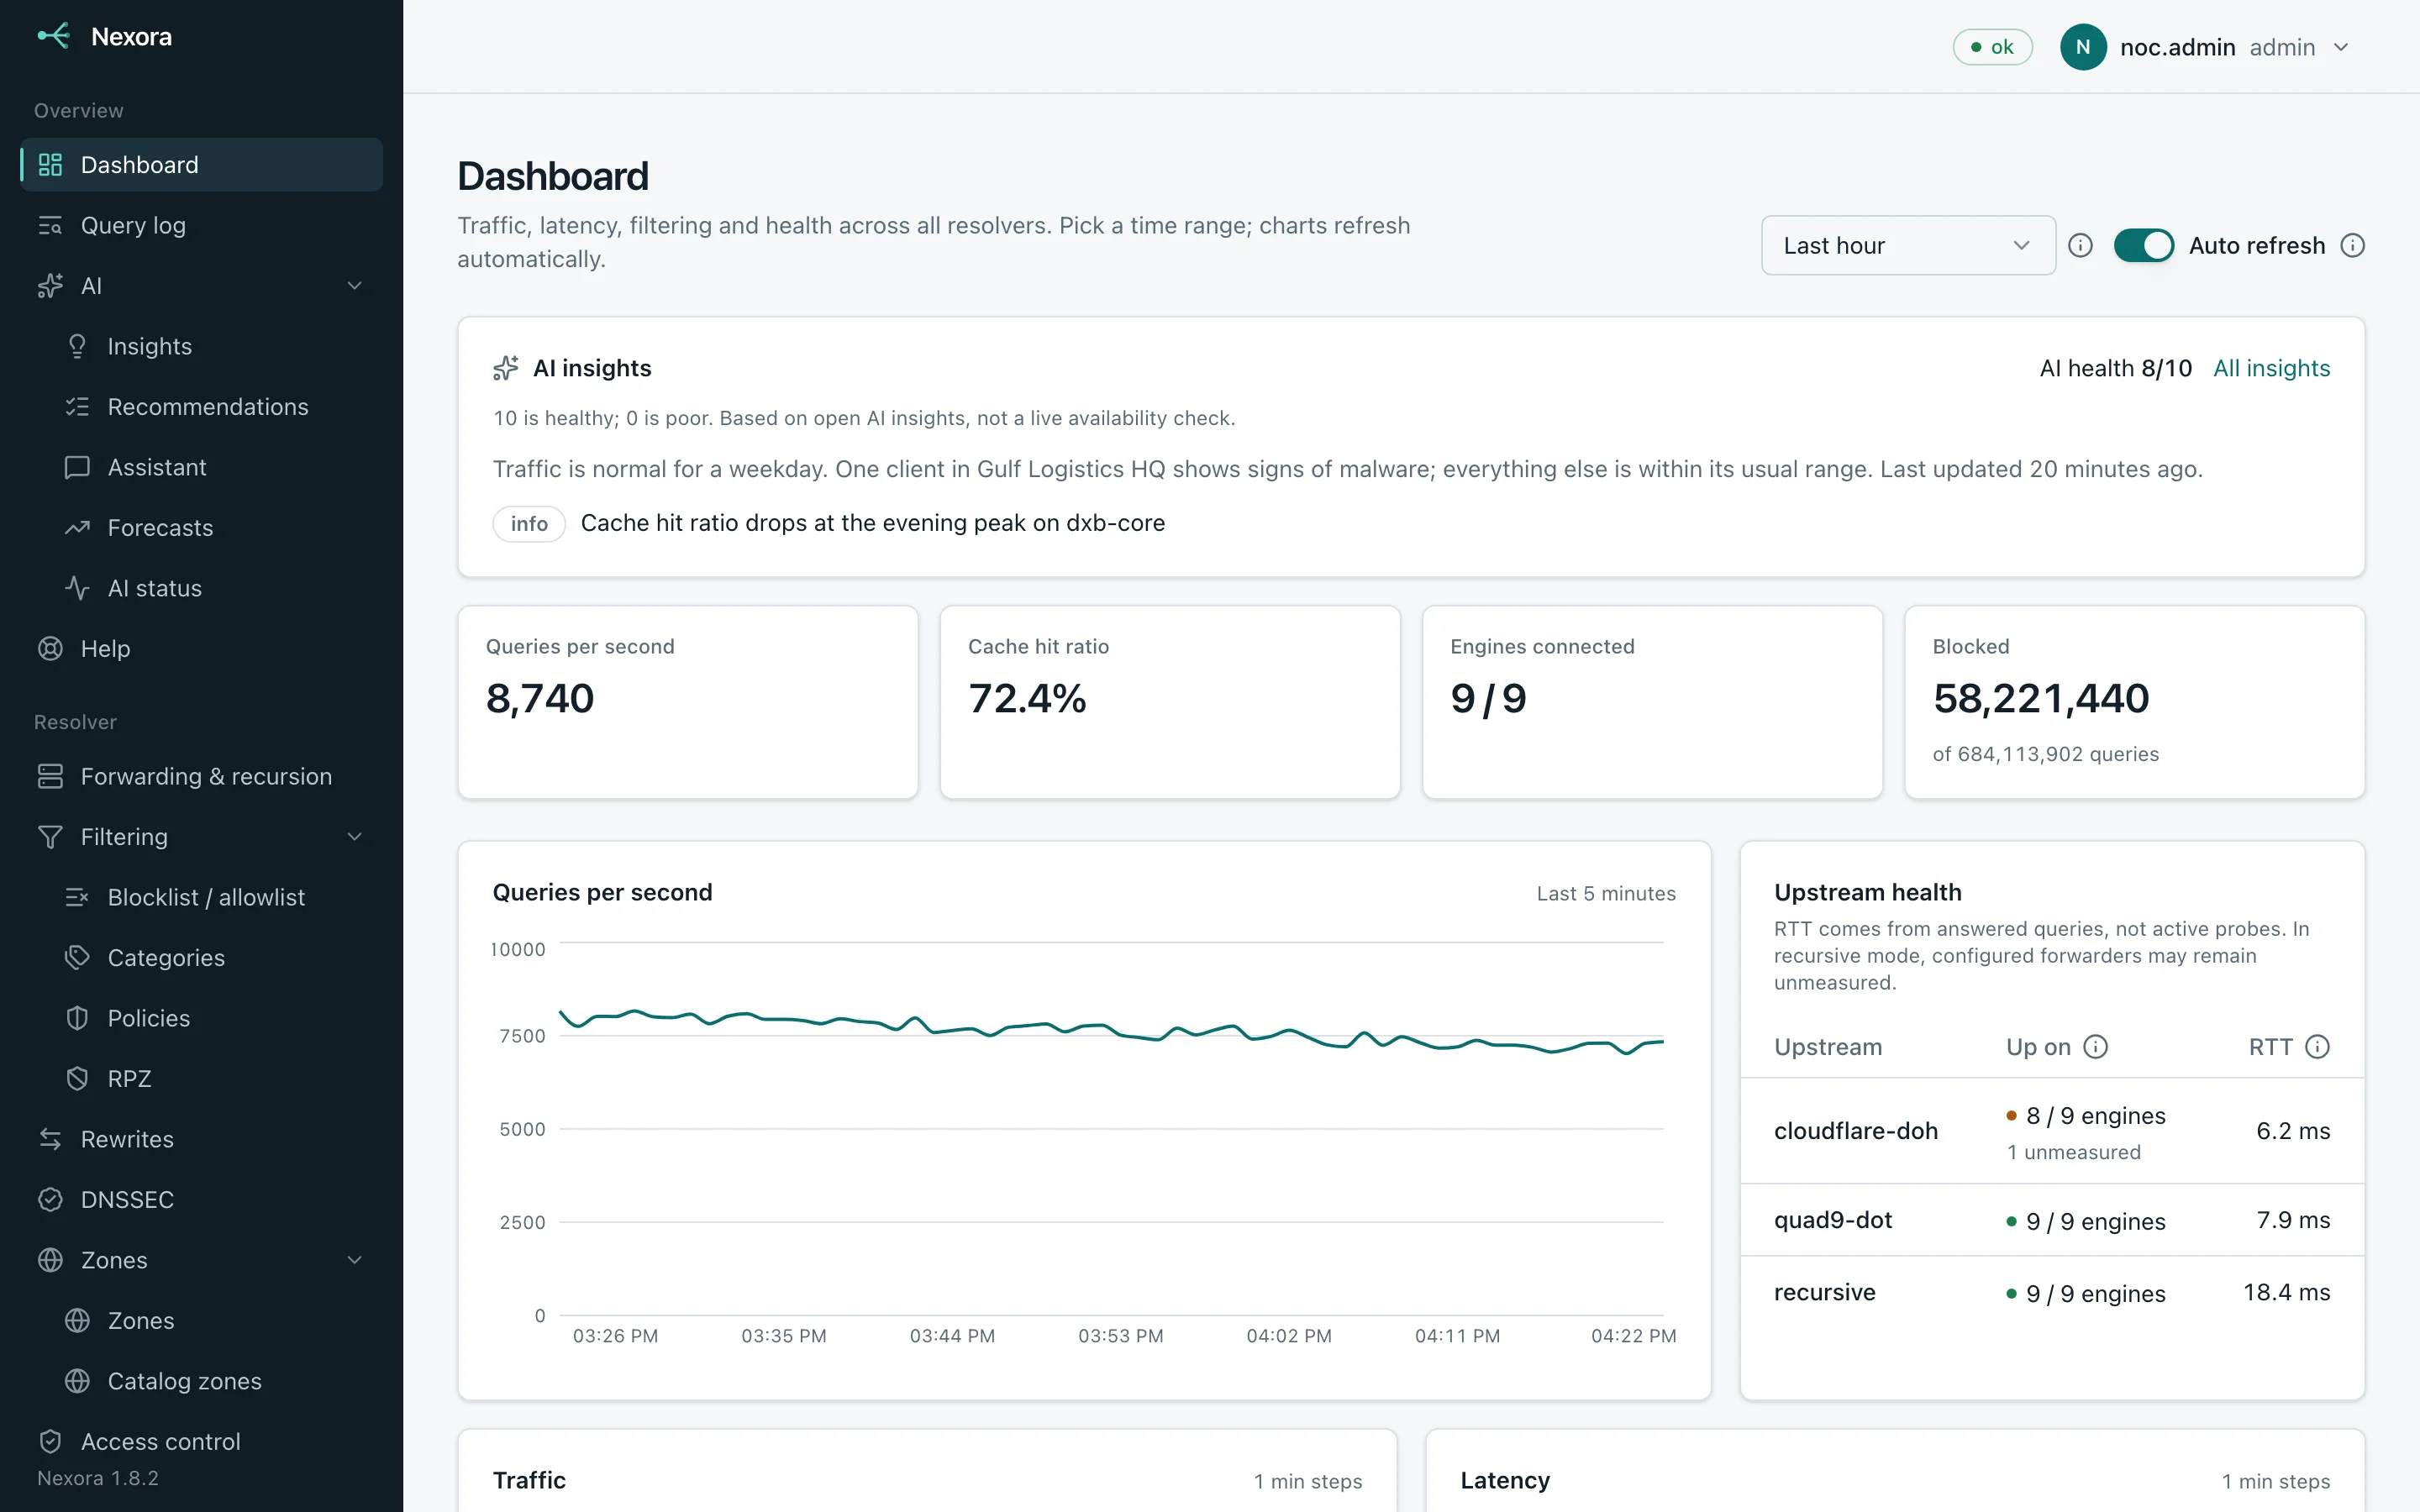The image size is (2420, 1512).
Task: Click the Filtering funnel icon
Action: click(x=50, y=837)
